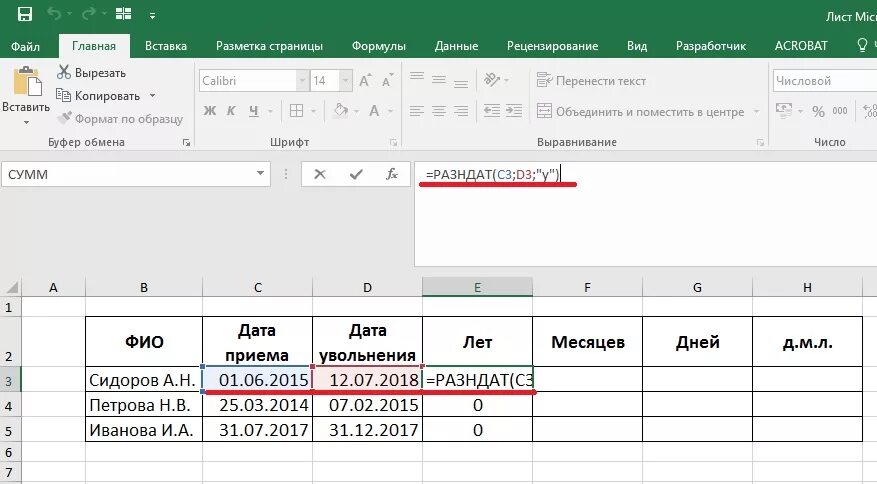Click the decrease indent icon
Screen dimensions: 877x484
pos(492,111)
